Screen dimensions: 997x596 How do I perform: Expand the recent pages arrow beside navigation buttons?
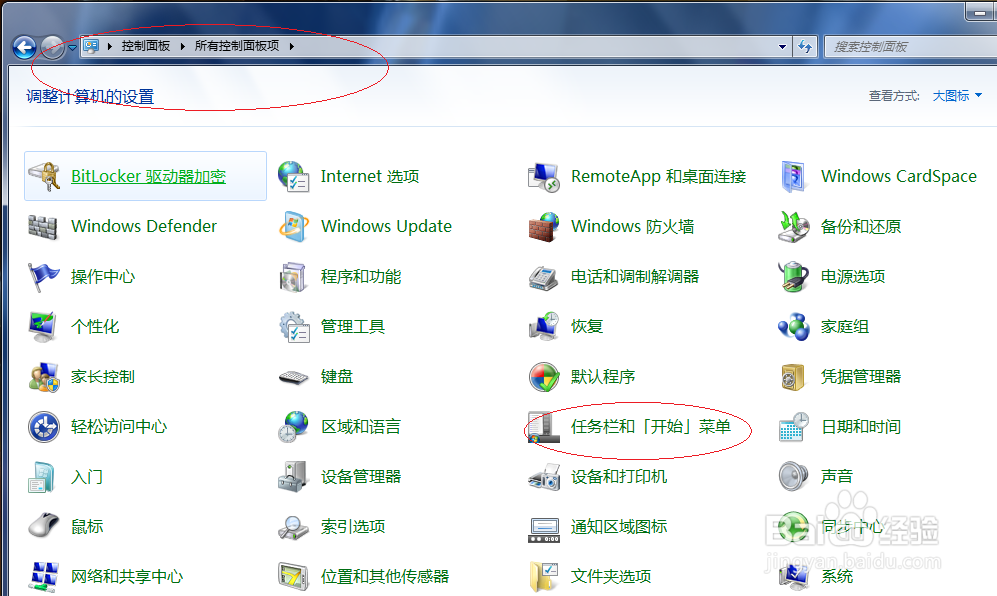coord(72,47)
